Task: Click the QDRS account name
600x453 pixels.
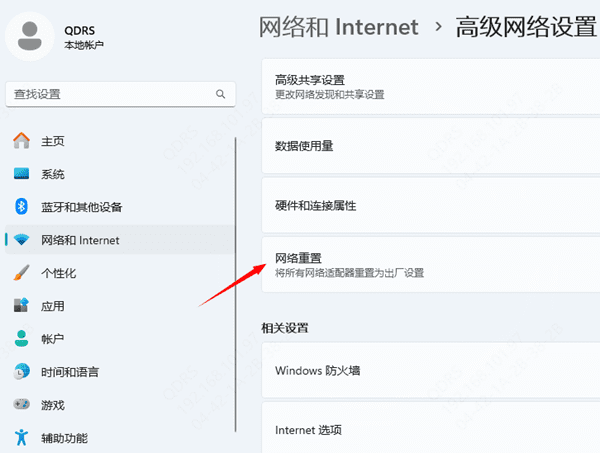Action: click(80, 30)
